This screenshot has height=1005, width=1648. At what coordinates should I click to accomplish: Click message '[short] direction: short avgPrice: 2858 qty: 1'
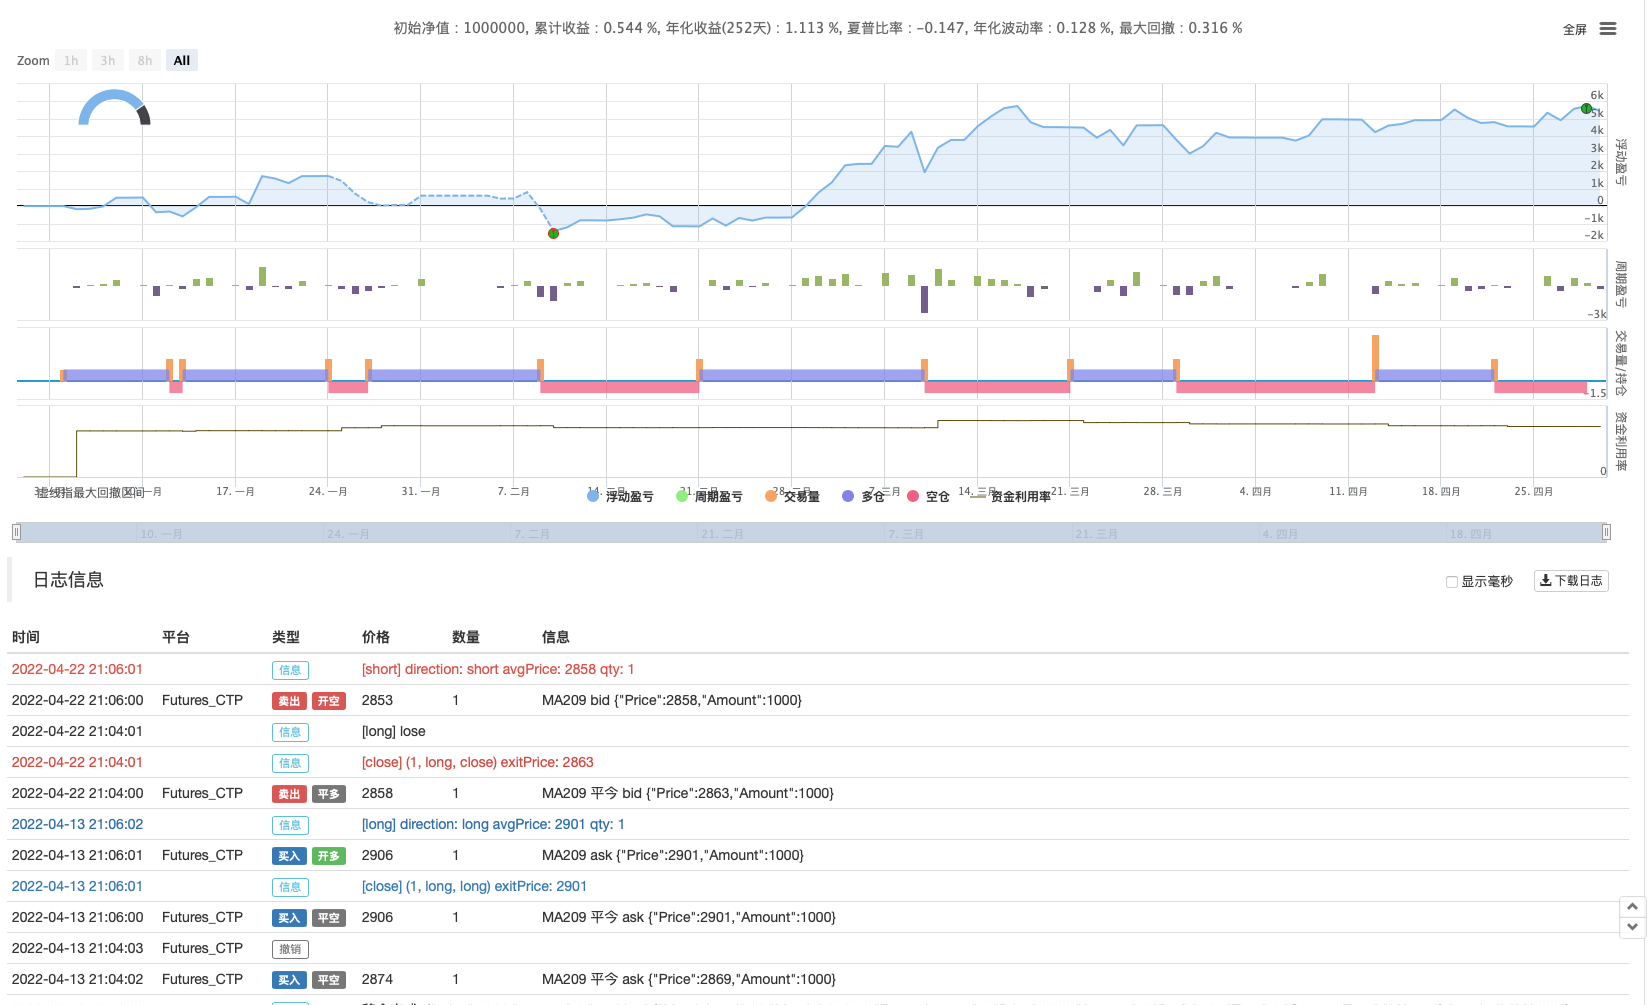point(498,669)
